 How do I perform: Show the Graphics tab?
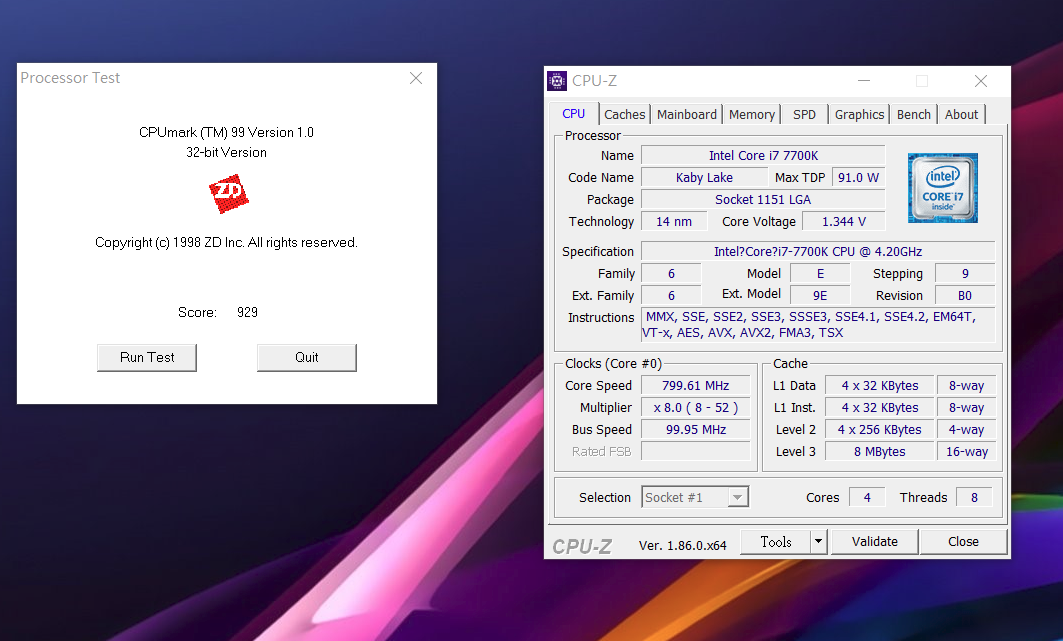pyautogui.click(x=860, y=114)
